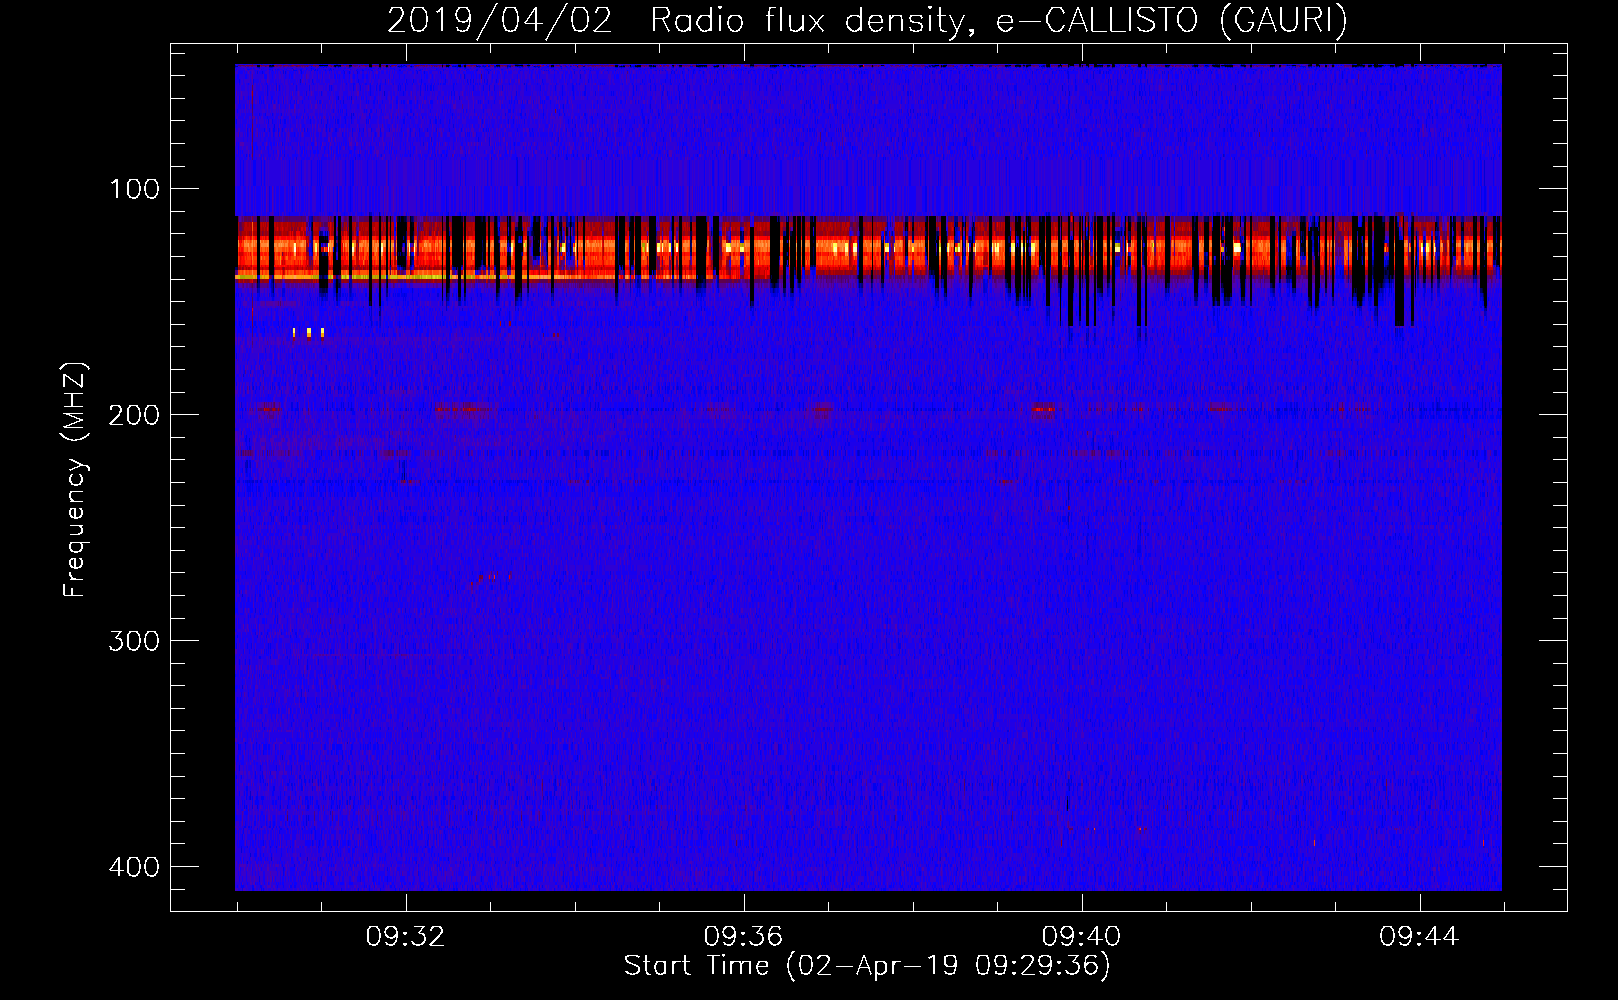Screen dimensions: 1618x1000
Task: Click the 400 MHz frequency tick label
Action: [134, 867]
